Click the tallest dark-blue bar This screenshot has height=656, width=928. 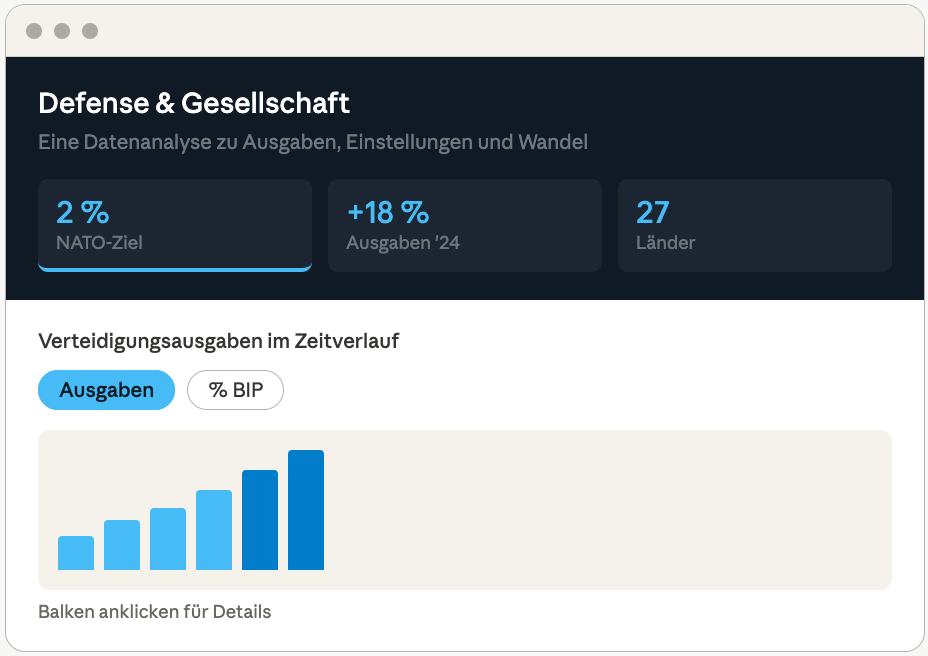[x=306, y=510]
